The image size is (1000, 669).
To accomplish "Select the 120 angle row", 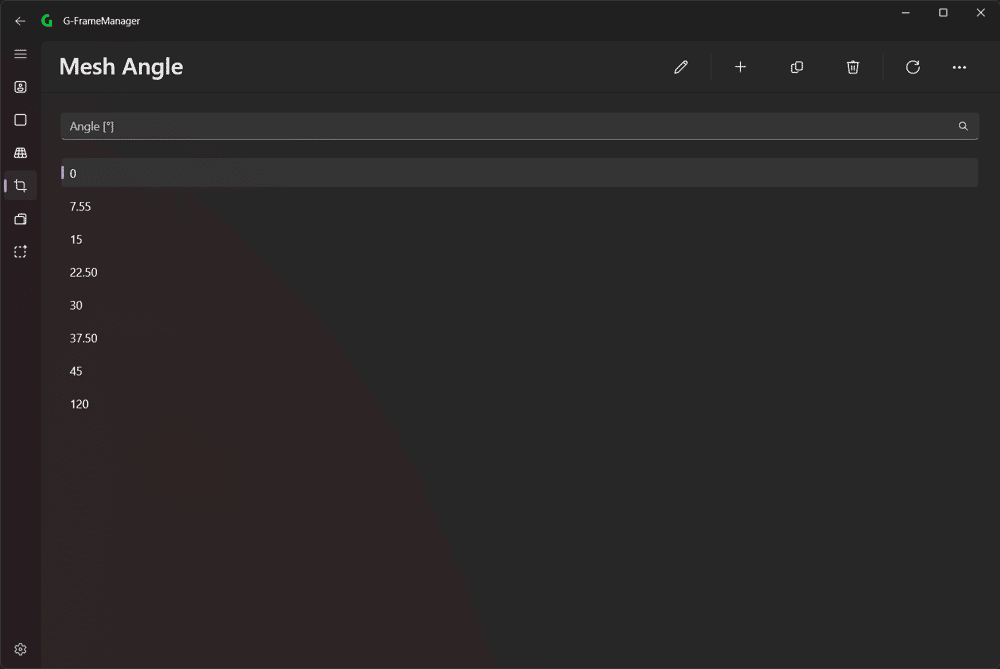I will coord(519,404).
